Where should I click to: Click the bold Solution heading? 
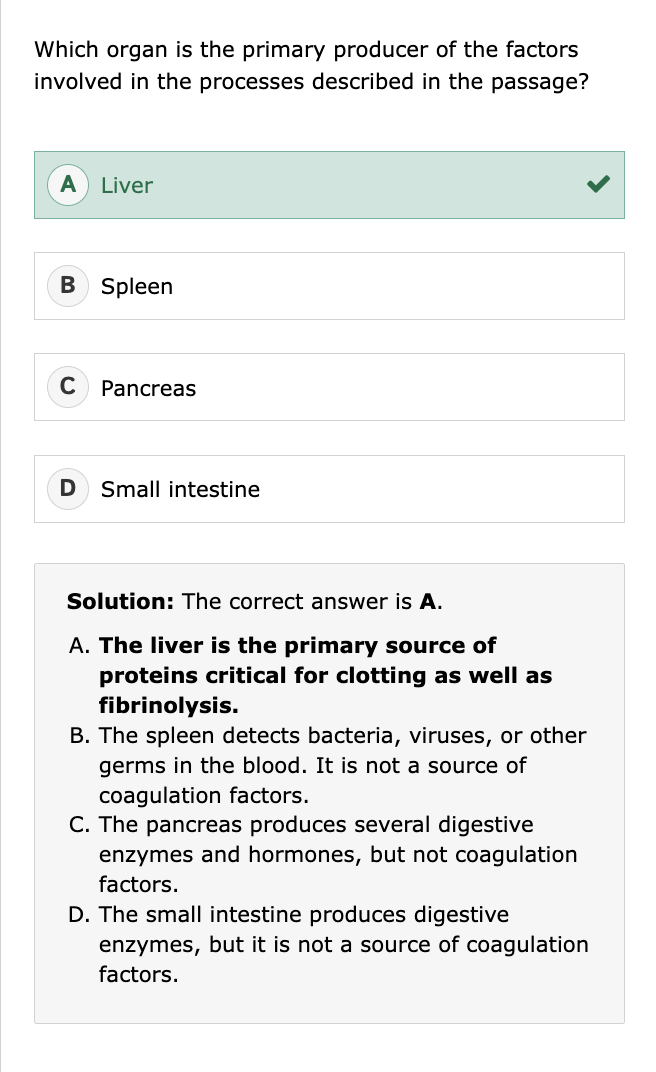121,601
